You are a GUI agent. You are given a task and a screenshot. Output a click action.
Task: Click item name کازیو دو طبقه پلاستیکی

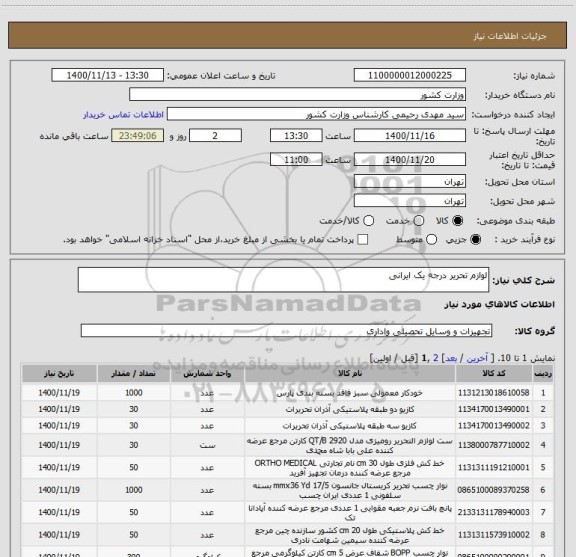pos(350,409)
